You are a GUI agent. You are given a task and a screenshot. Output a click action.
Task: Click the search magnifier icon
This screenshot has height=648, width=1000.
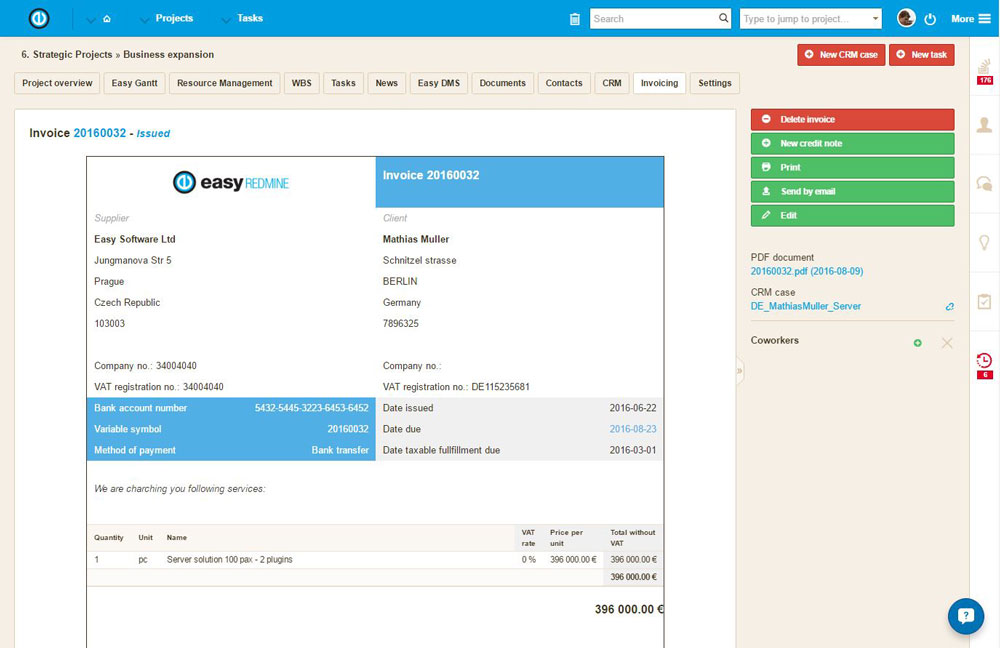(723, 18)
